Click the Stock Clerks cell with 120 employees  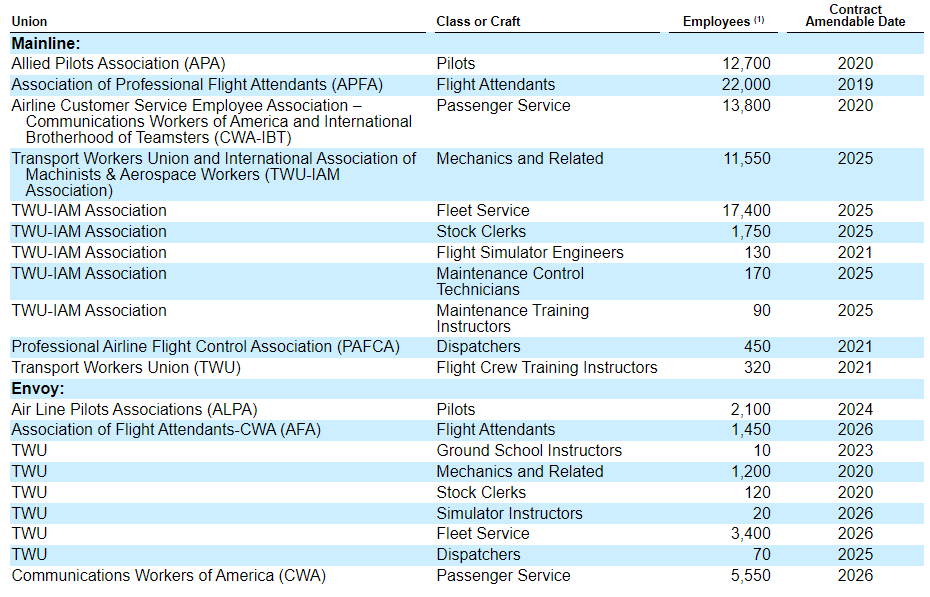point(481,493)
